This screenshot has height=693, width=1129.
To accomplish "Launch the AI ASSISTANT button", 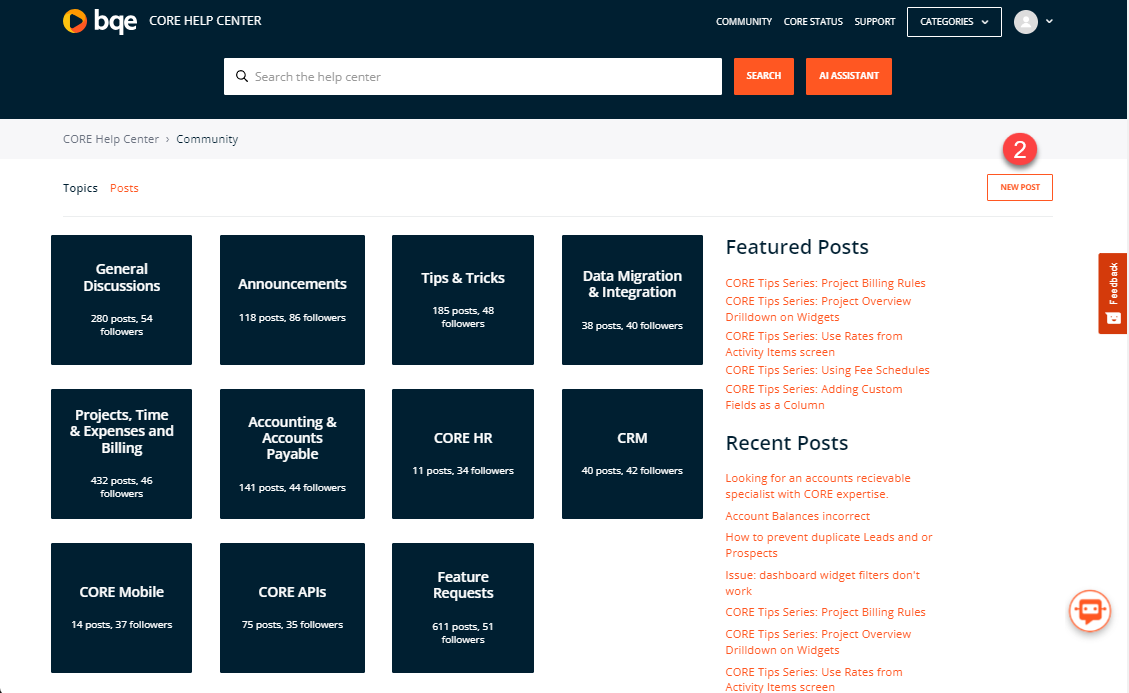I will [848, 76].
